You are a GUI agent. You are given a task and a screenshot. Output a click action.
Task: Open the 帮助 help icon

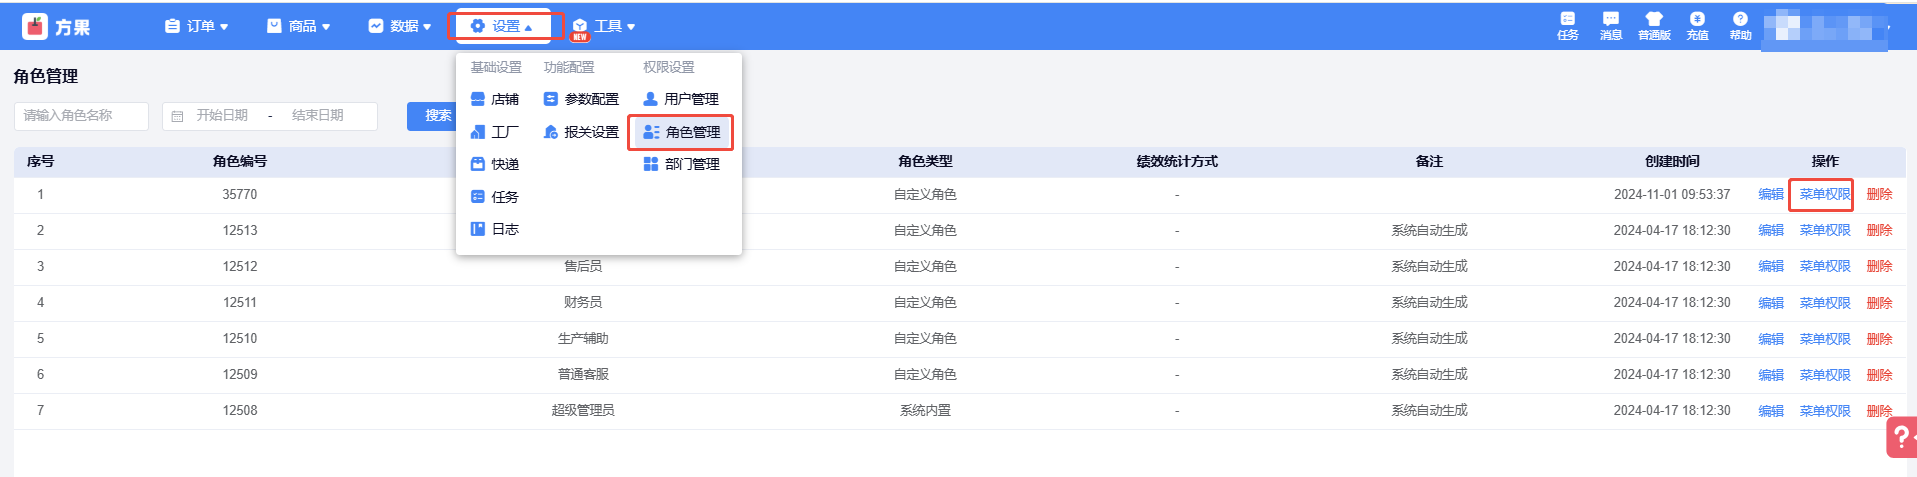tap(1740, 26)
